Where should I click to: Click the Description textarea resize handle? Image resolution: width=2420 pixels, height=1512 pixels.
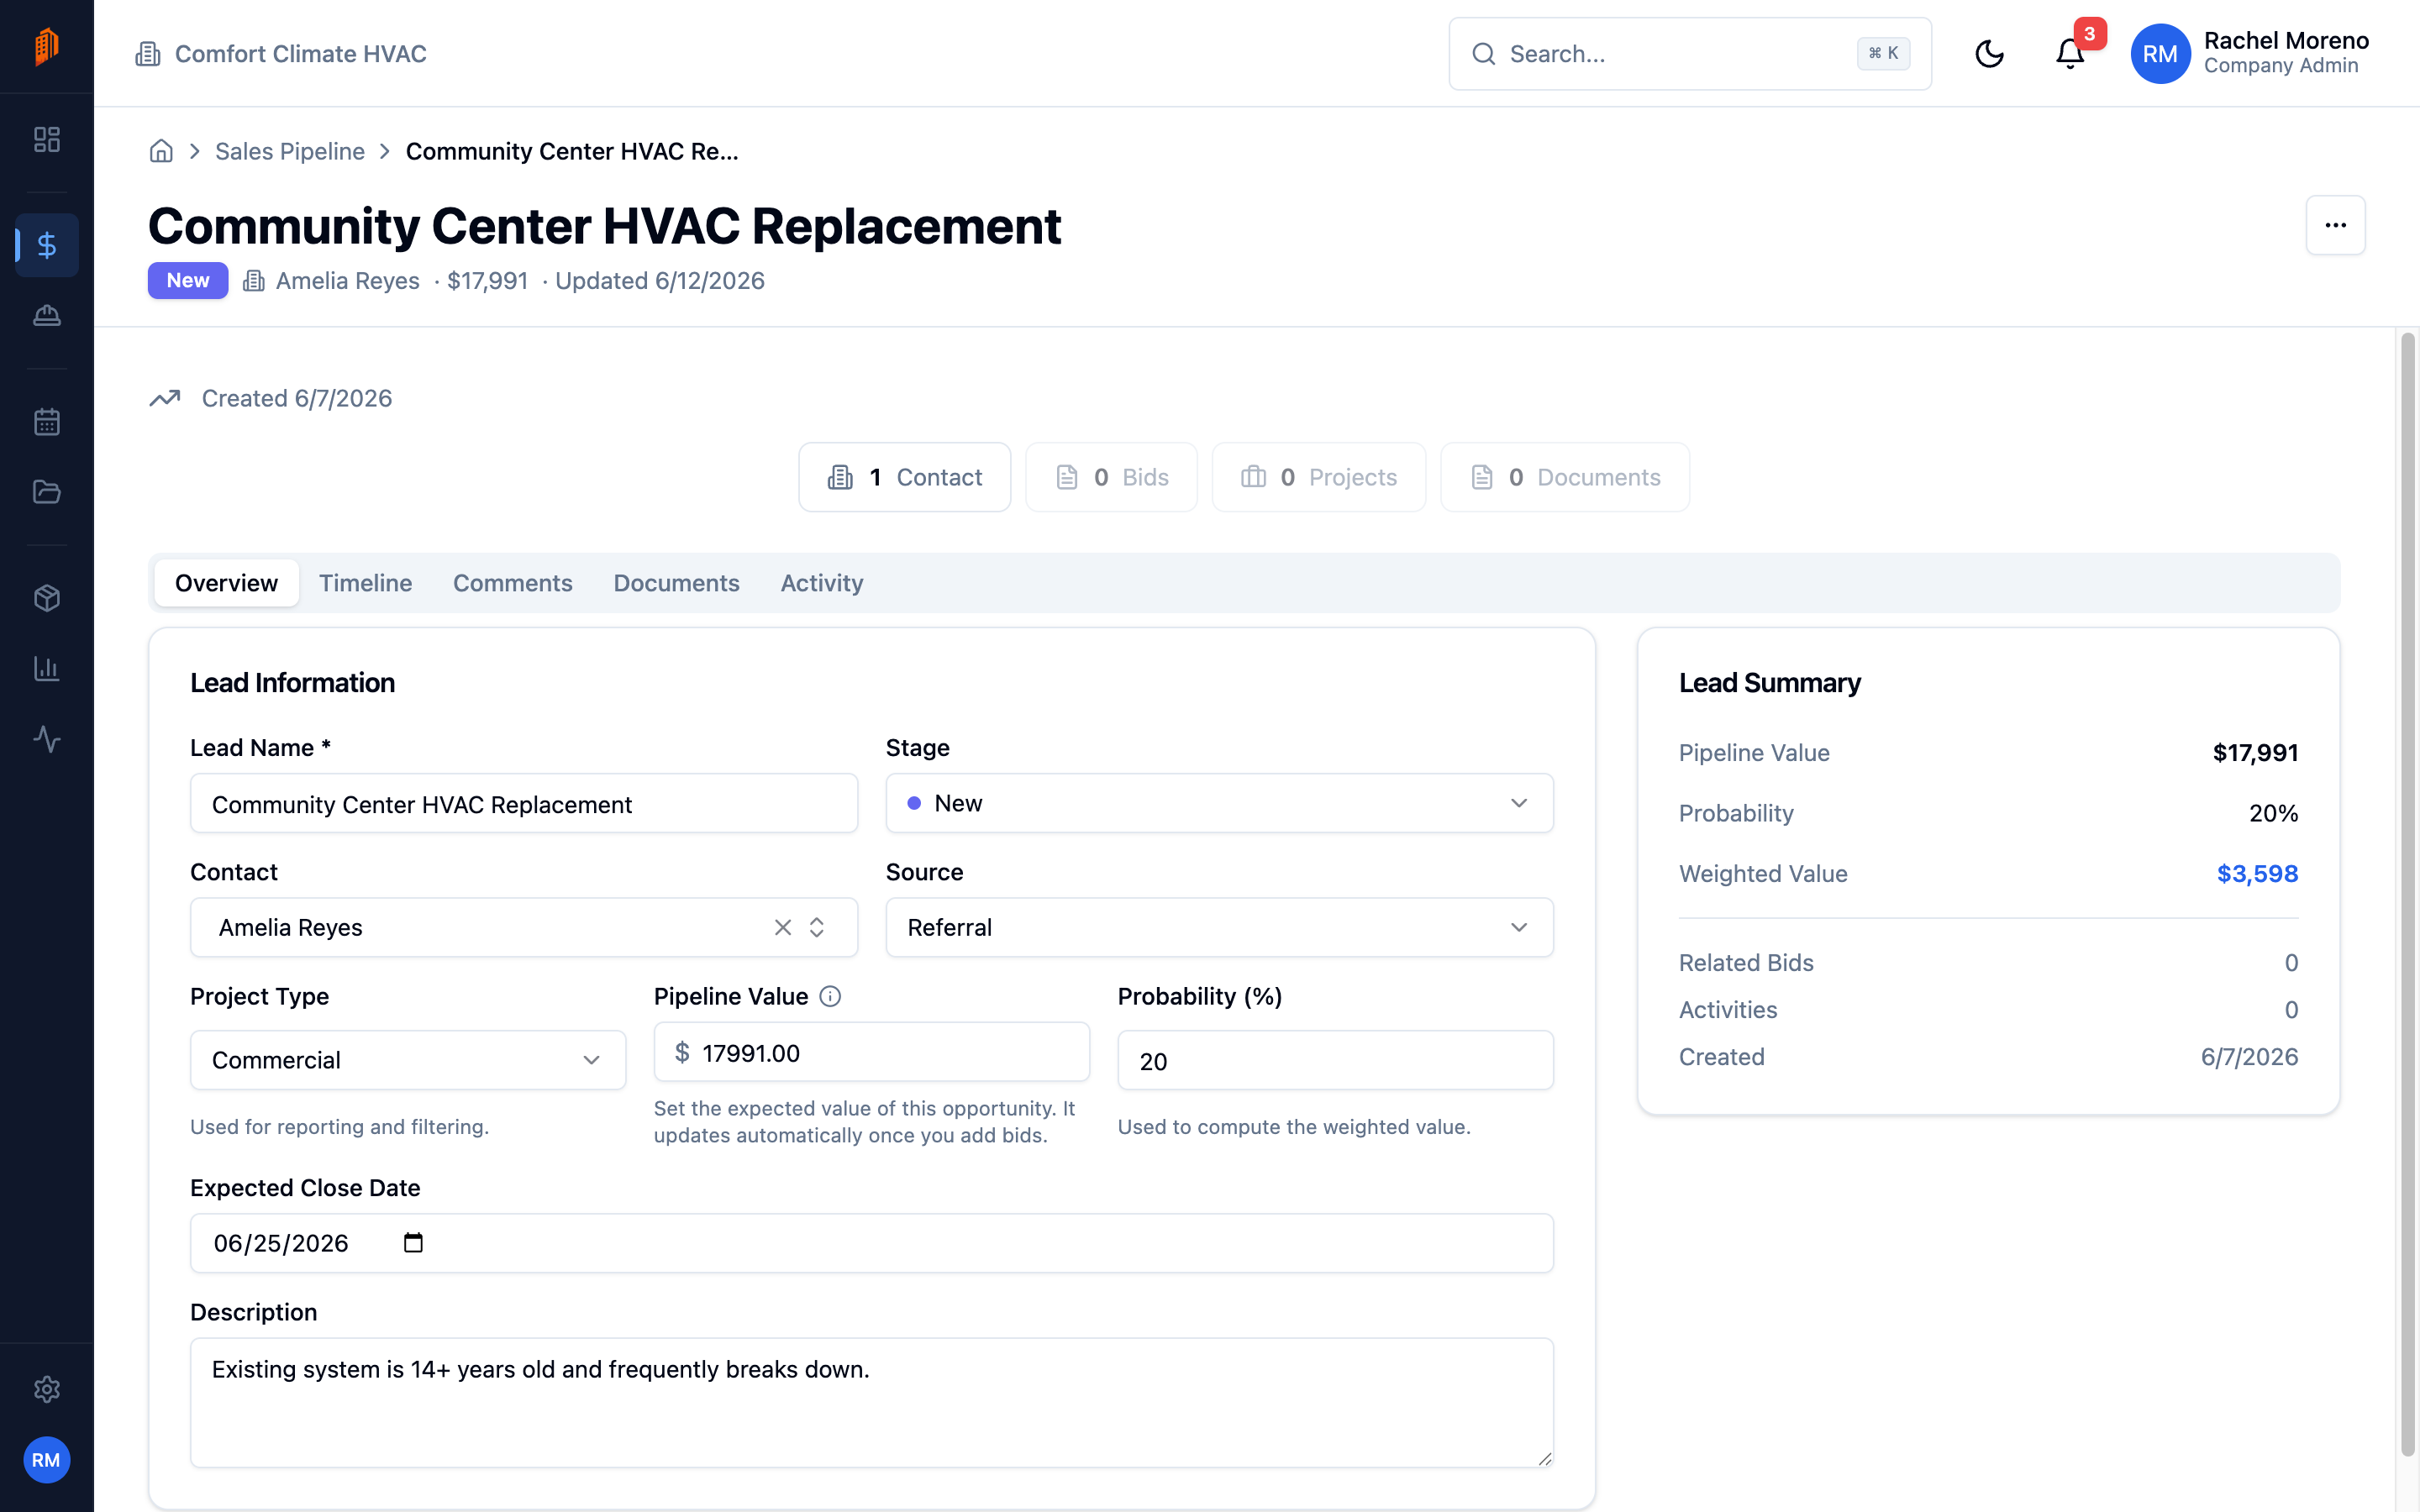point(1544,1458)
